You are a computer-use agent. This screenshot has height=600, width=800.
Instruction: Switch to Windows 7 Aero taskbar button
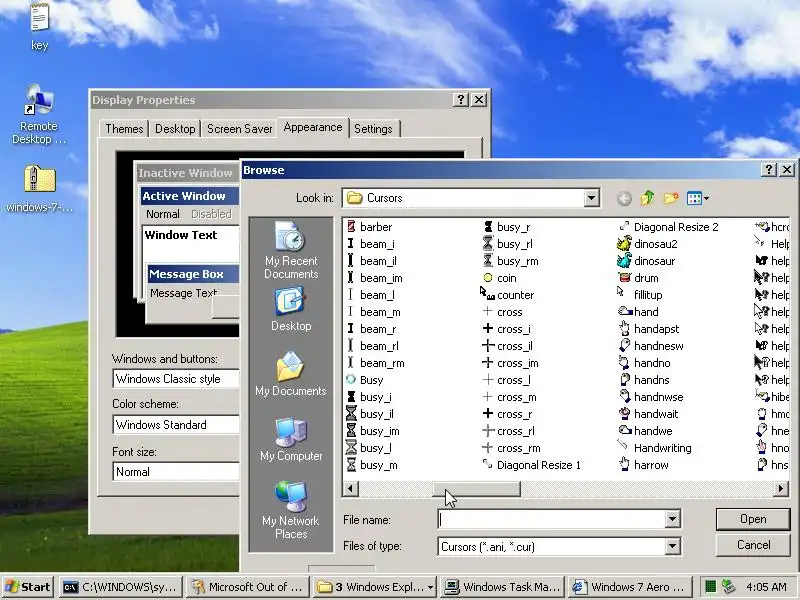click(x=630, y=587)
